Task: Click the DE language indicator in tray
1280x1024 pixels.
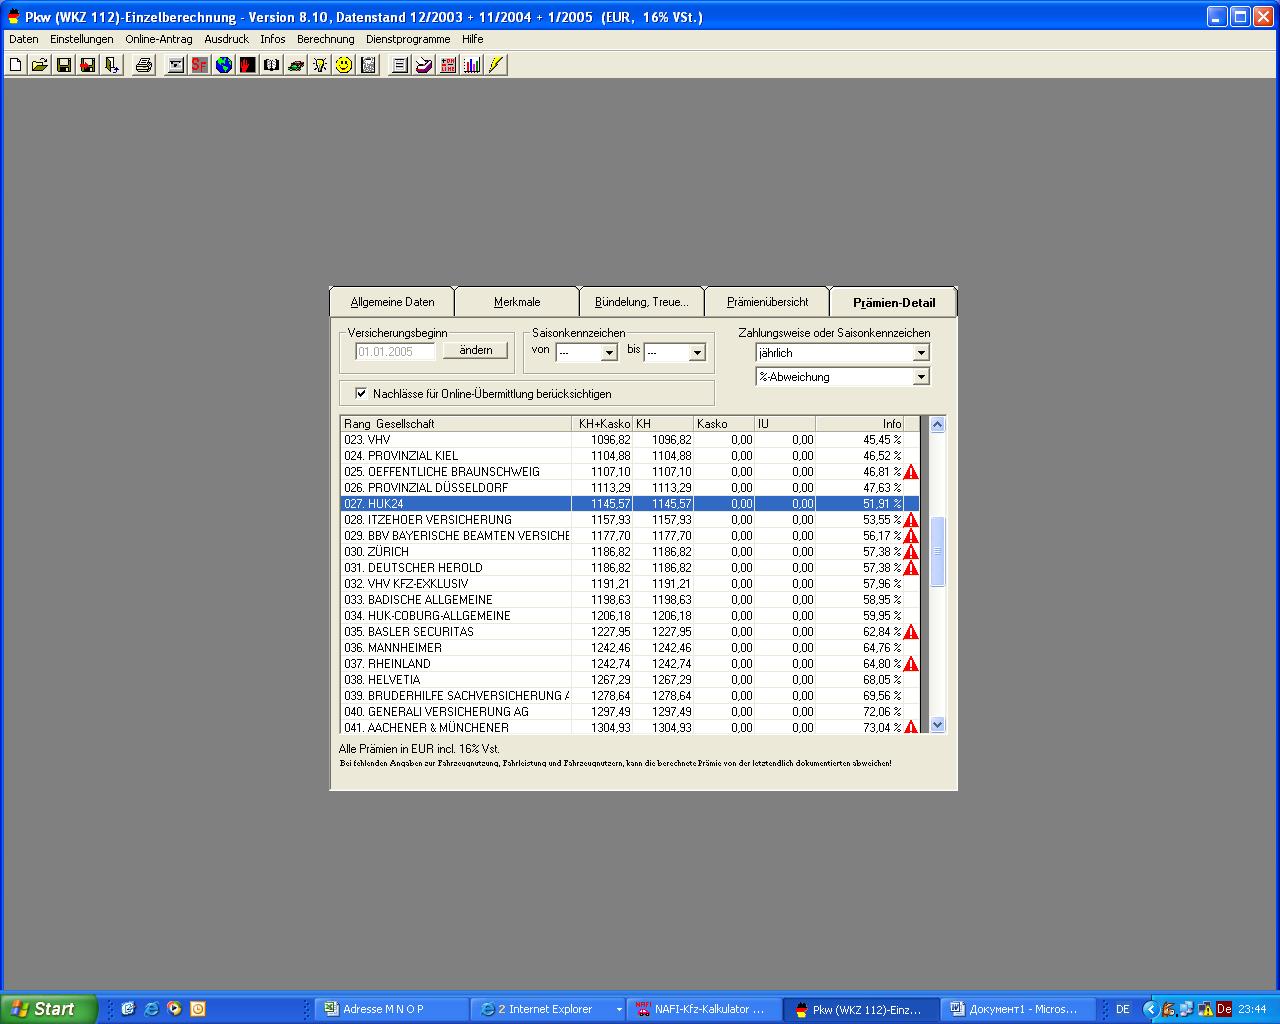Action: pyautogui.click(x=1122, y=1009)
